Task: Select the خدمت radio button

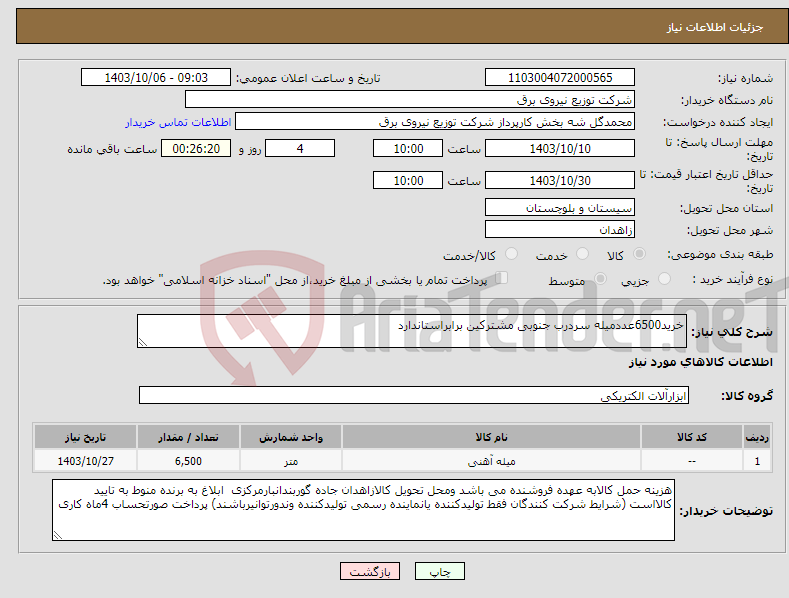Action: point(582,254)
